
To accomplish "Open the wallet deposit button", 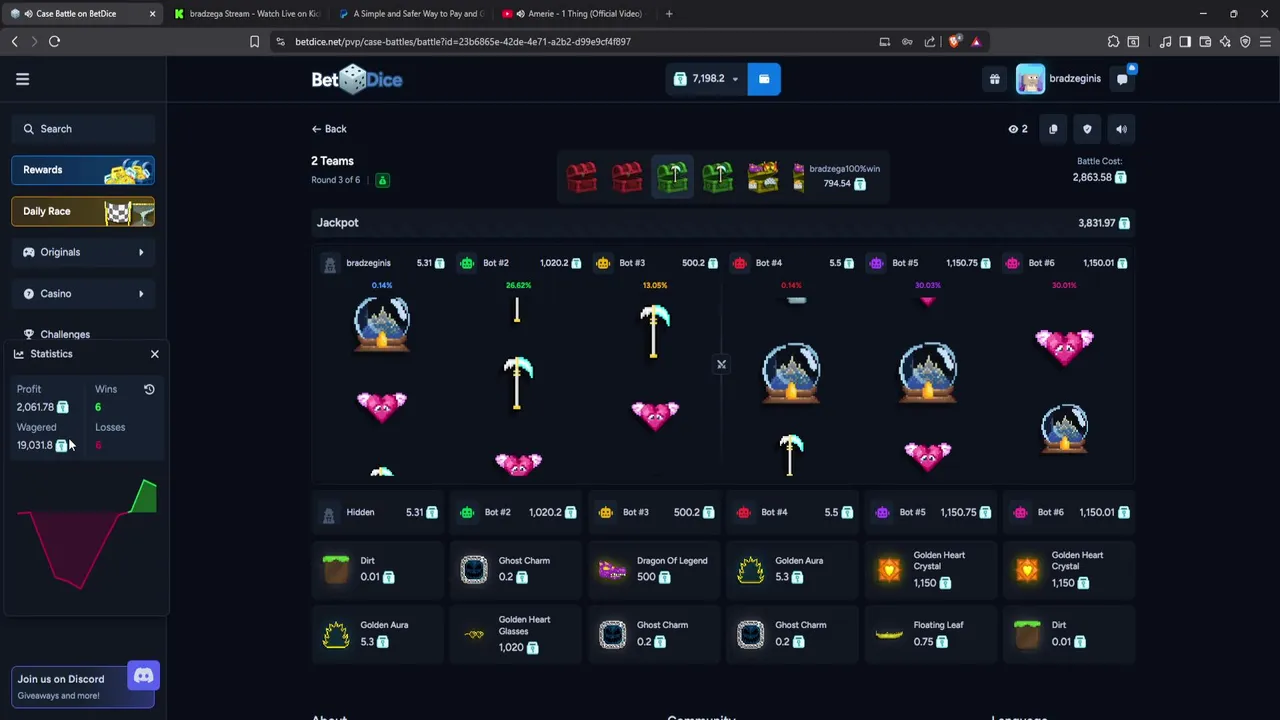I will tap(764, 79).
